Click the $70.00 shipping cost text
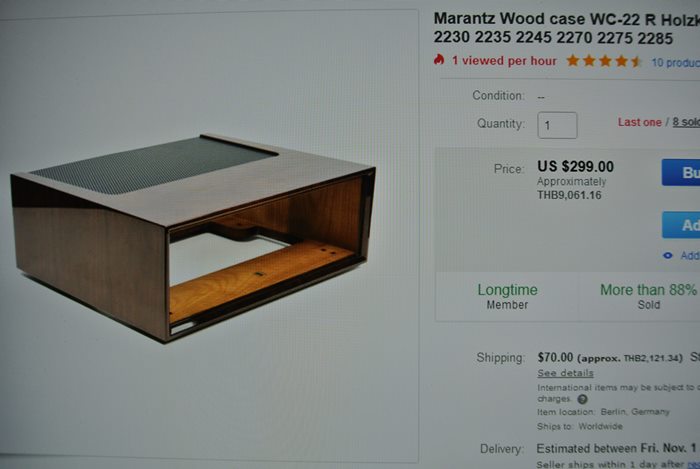700x469 pixels. click(x=555, y=357)
